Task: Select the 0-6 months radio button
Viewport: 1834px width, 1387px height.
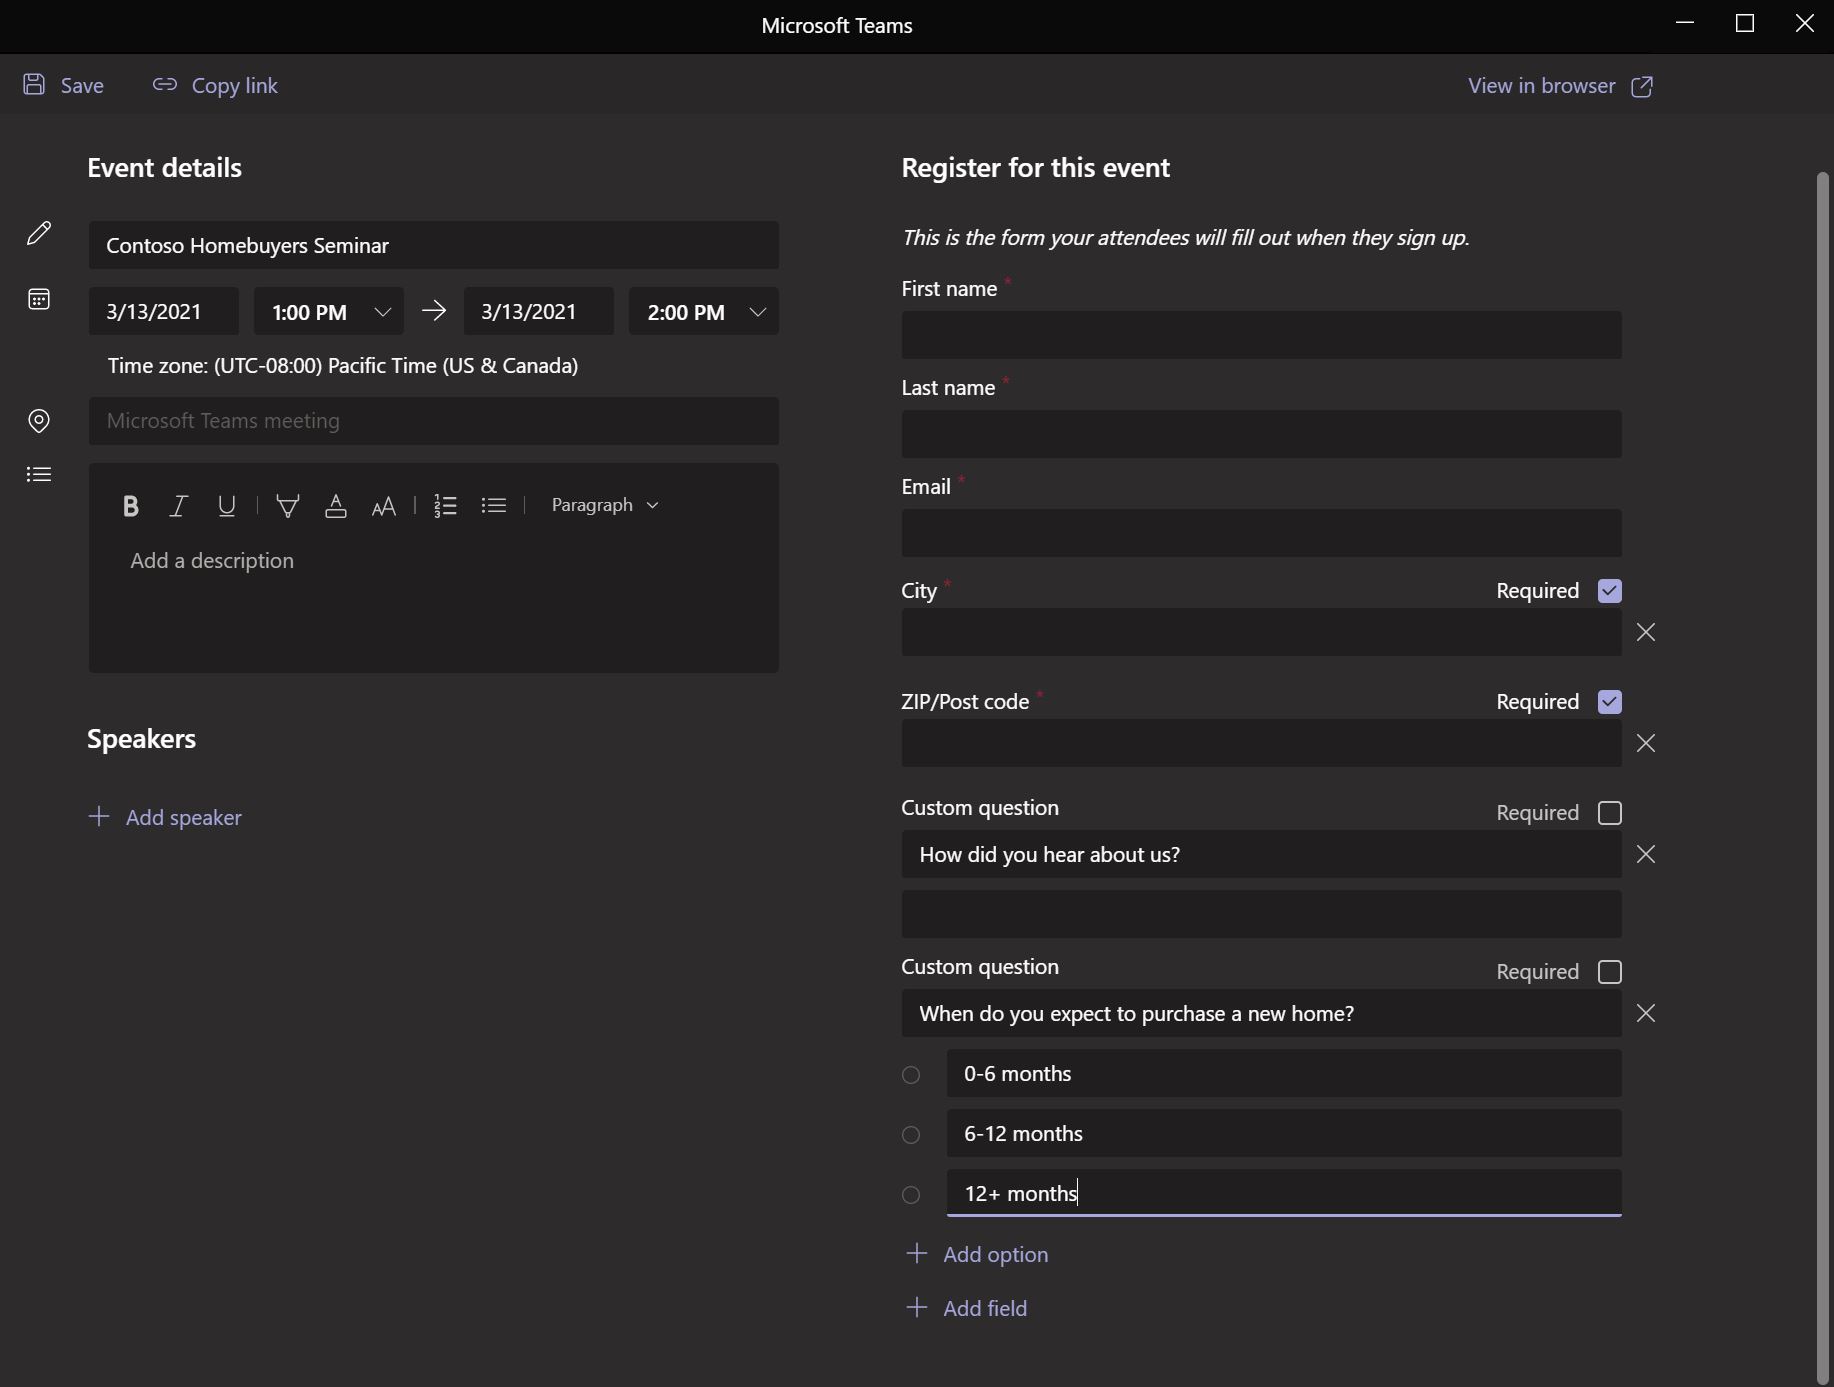Action: click(911, 1075)
